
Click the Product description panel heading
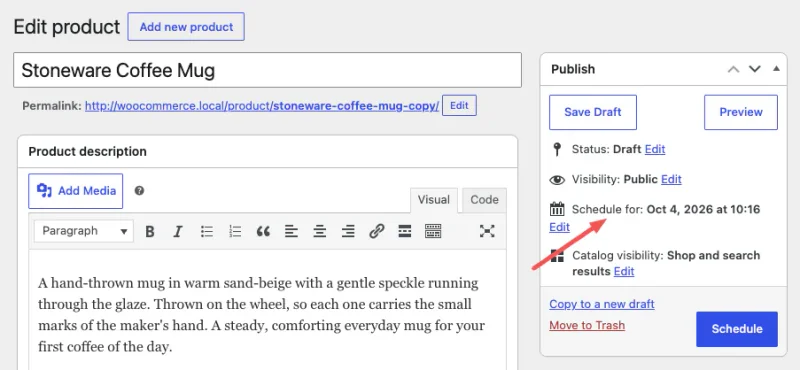click(x=87, y=152)
